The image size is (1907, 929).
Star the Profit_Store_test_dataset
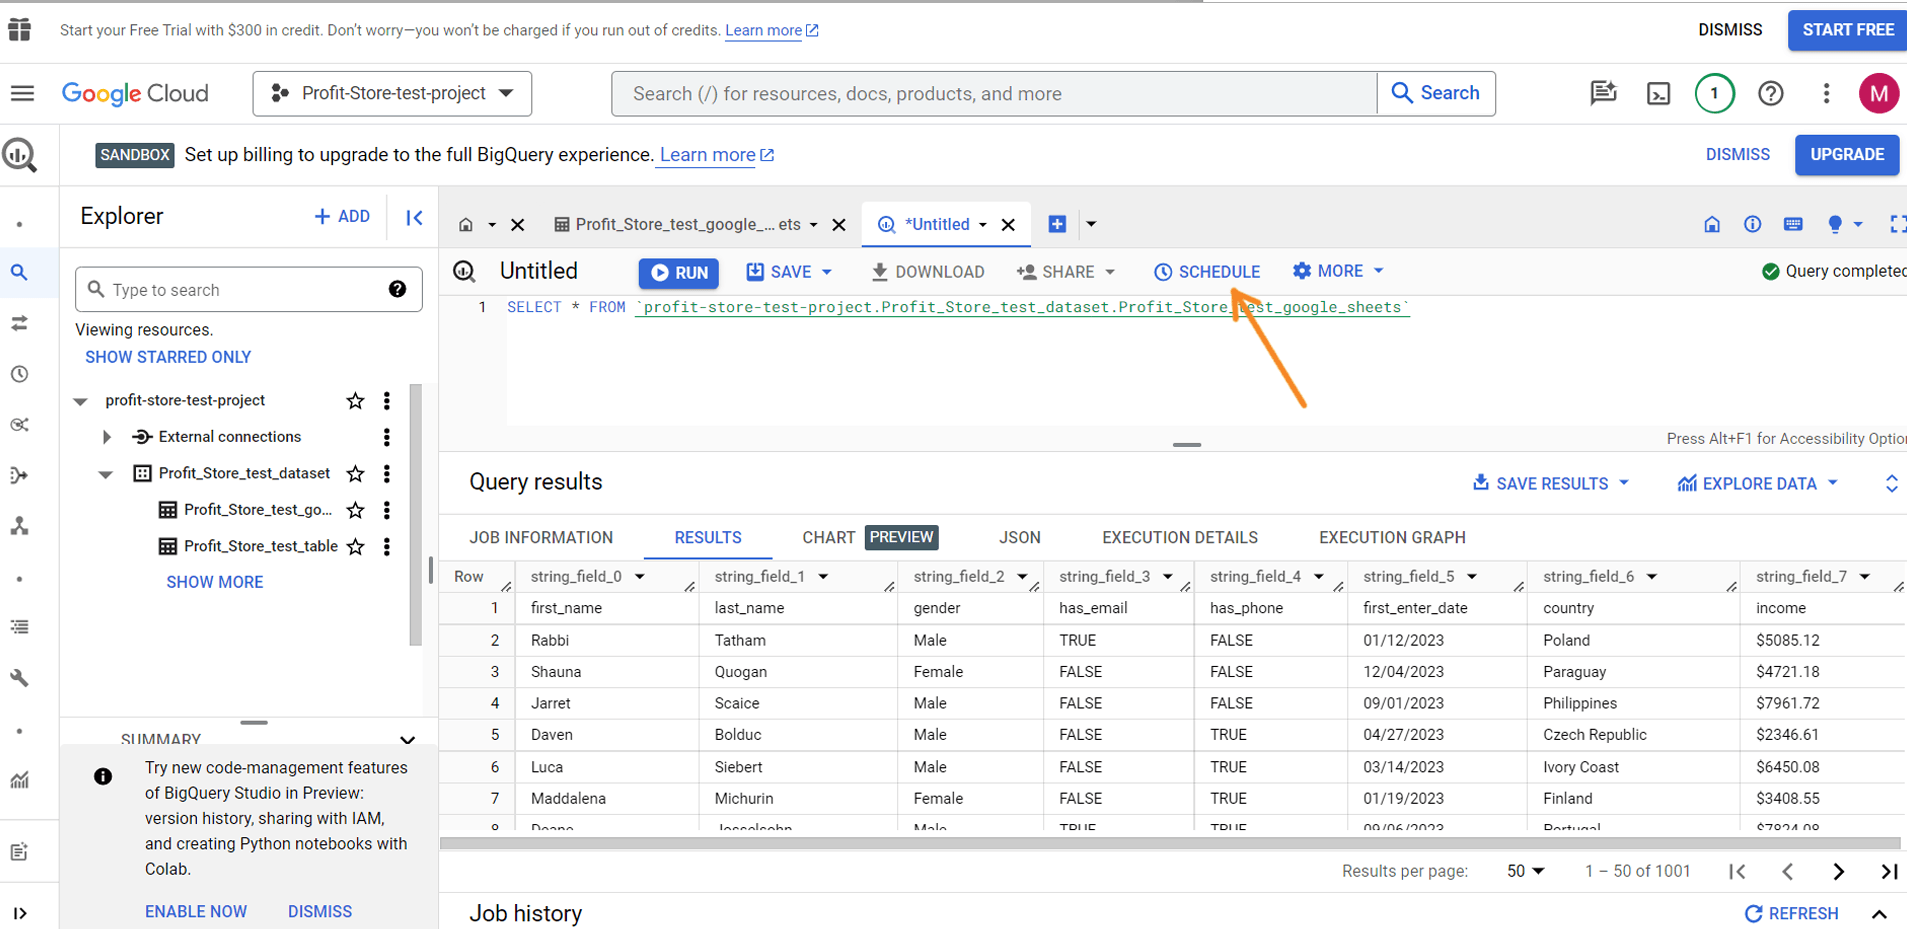(355, 474)
